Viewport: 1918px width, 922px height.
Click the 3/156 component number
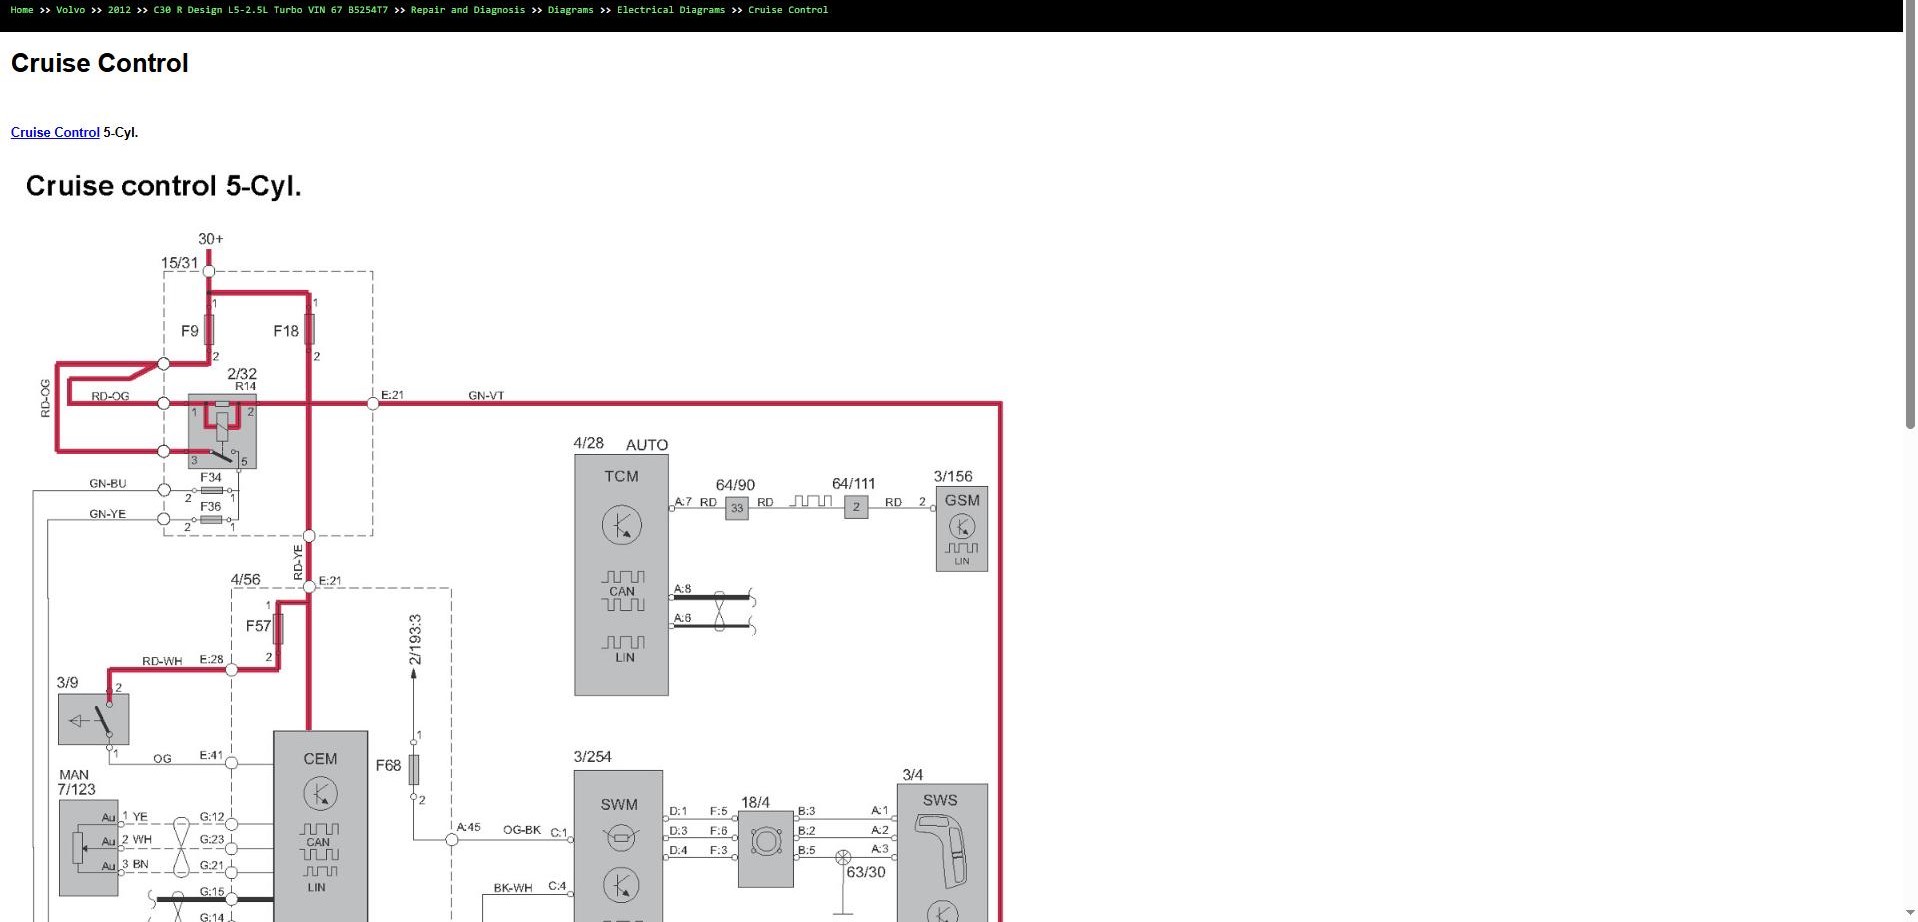click(953, 477)
